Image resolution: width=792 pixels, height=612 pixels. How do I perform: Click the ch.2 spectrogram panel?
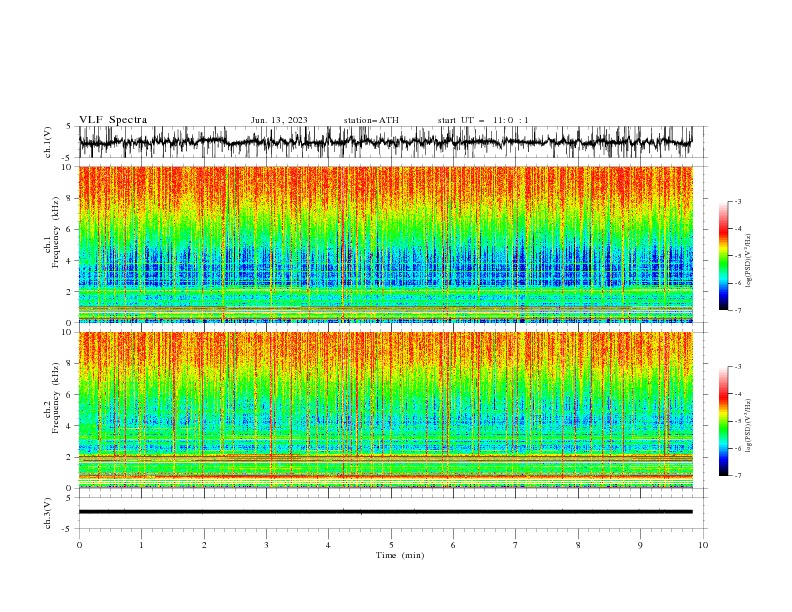tap(385, 410)
